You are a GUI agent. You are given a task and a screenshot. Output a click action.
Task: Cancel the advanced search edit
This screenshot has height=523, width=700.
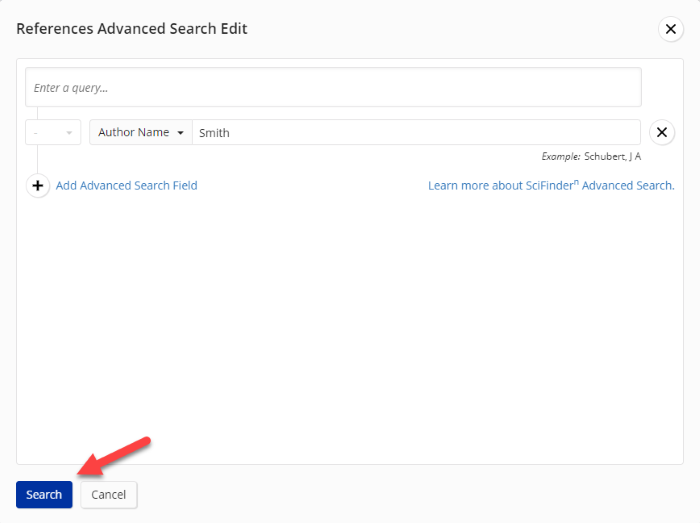[x=108, y=494]
